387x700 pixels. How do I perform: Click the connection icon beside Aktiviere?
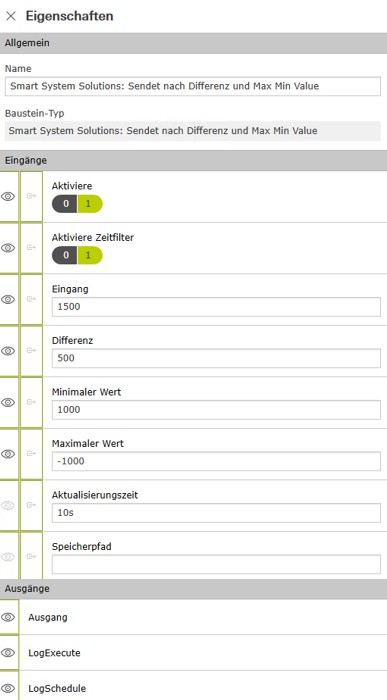(x=31, y=196)
